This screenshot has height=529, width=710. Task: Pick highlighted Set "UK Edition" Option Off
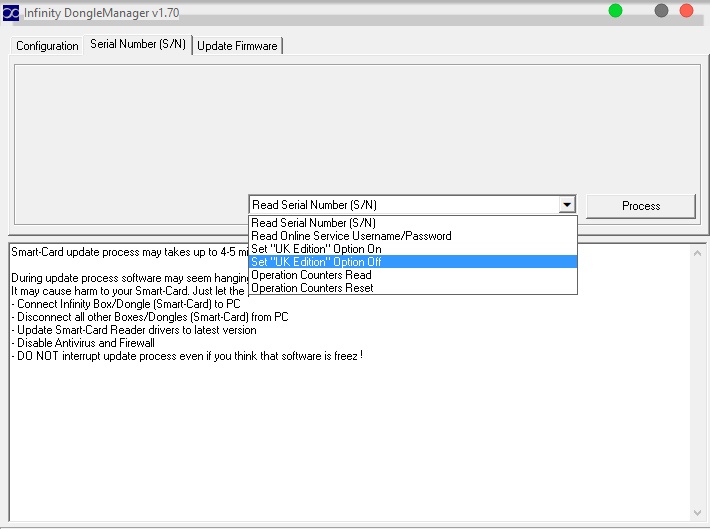tap(413, 262)
